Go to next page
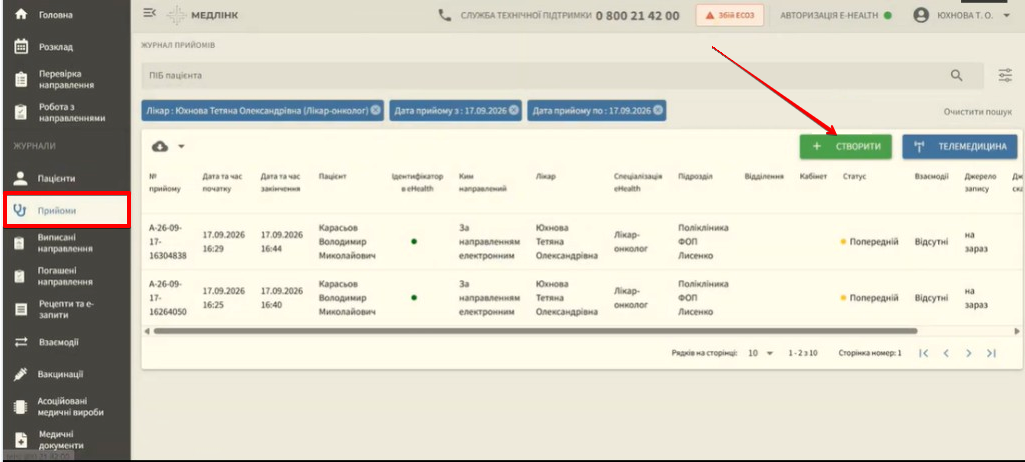Viewport: 1025px width, 462px height. pos(968,353)
